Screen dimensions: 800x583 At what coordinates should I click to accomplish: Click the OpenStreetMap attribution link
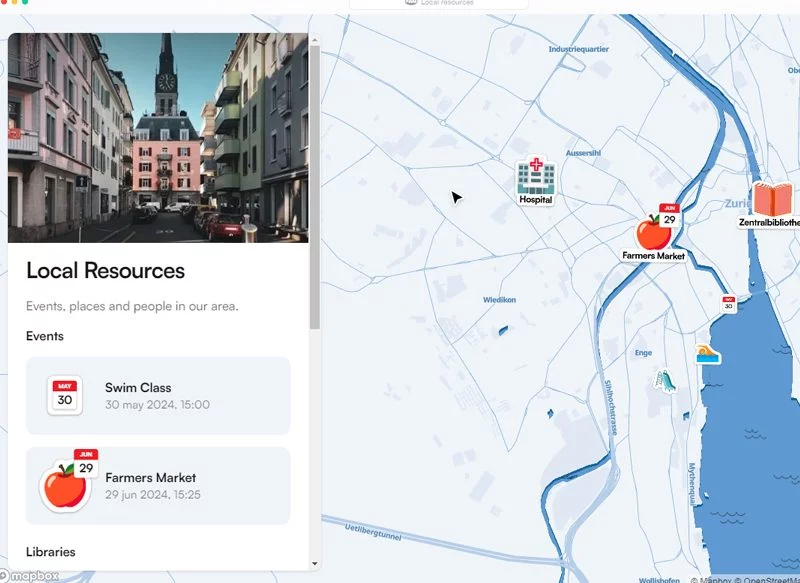tap(768, 579)
